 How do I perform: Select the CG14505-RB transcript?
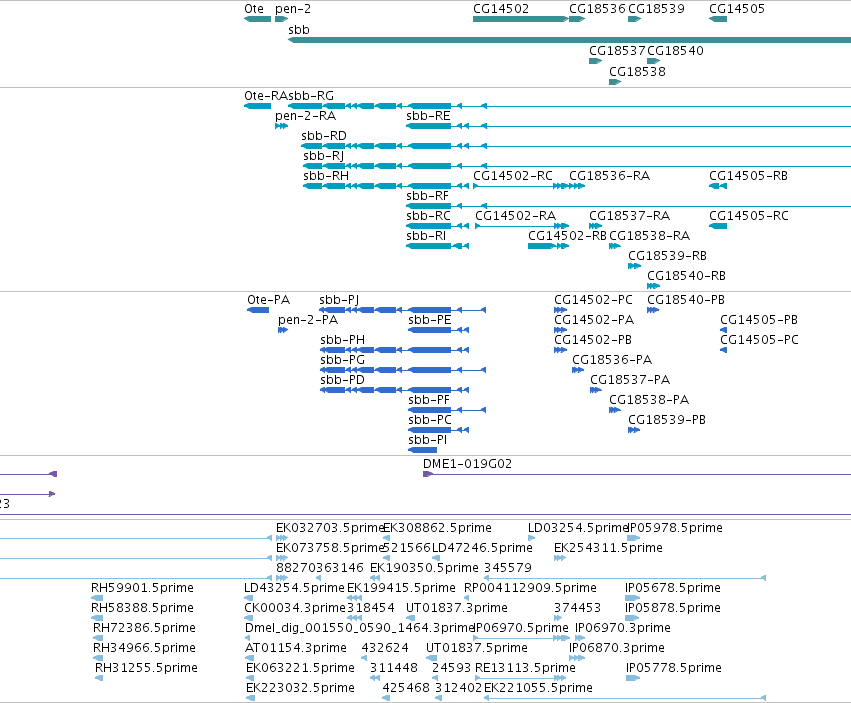(x=718, y=186)
